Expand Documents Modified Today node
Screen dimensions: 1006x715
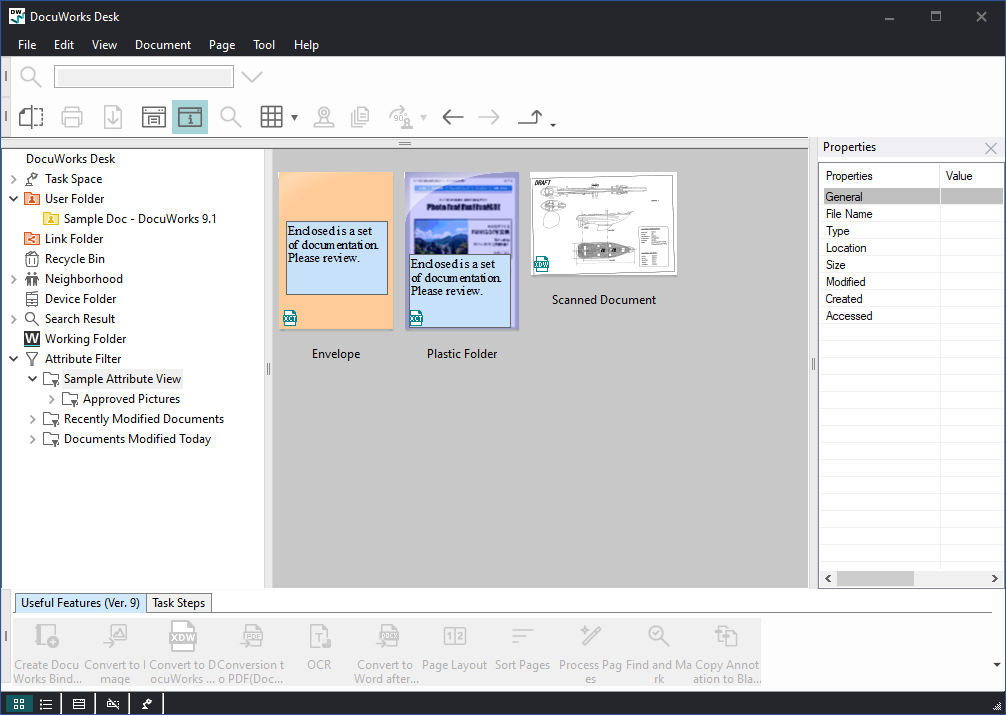(x=32, y=439)
